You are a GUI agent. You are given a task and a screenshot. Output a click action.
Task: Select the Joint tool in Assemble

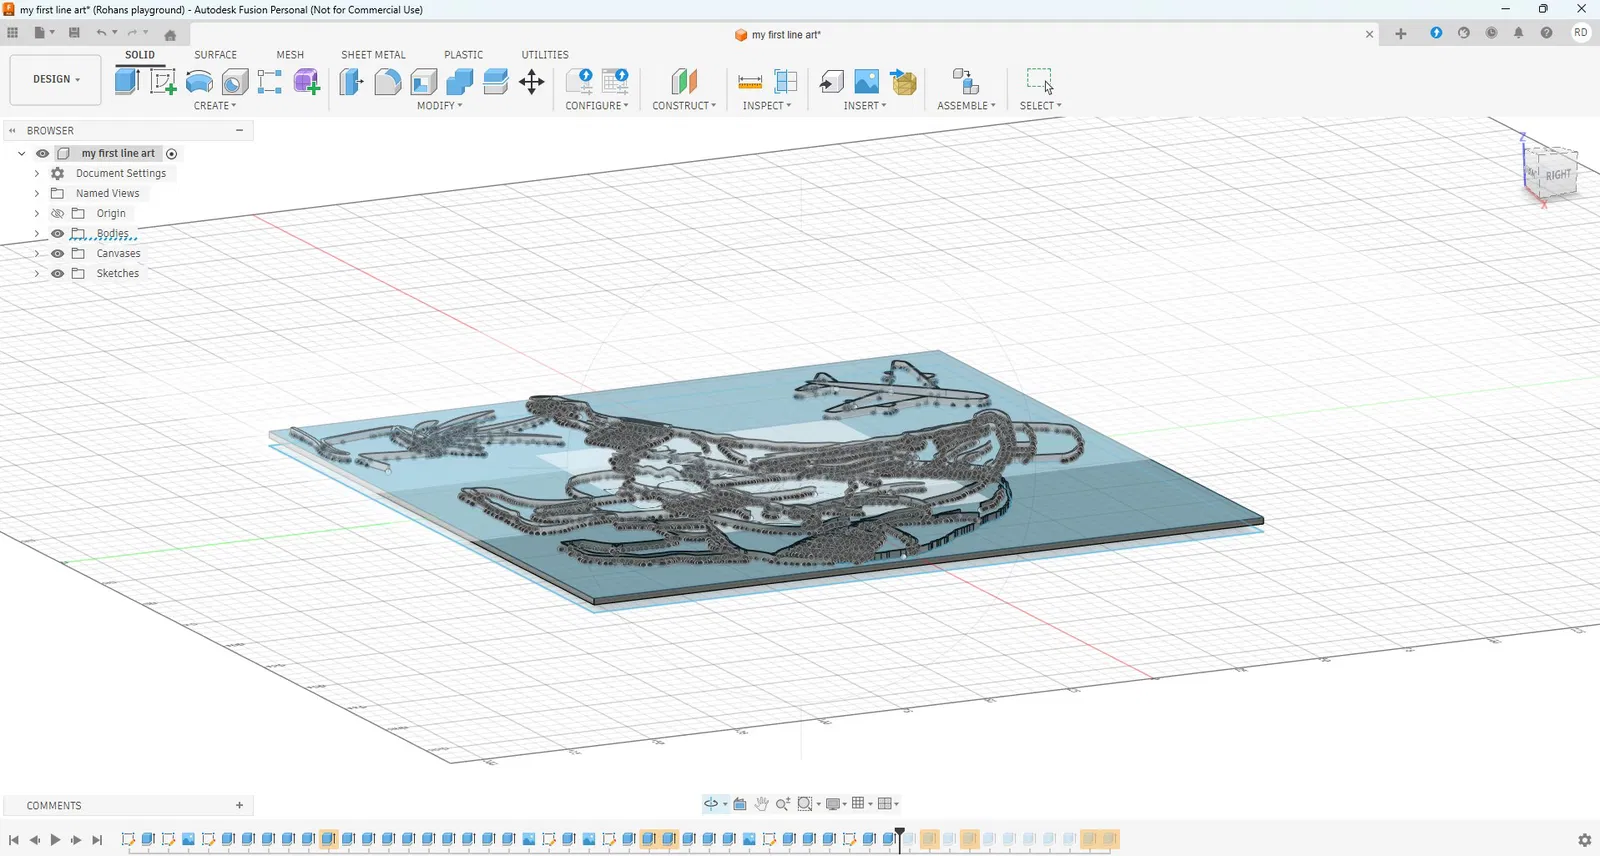(965, 82)
